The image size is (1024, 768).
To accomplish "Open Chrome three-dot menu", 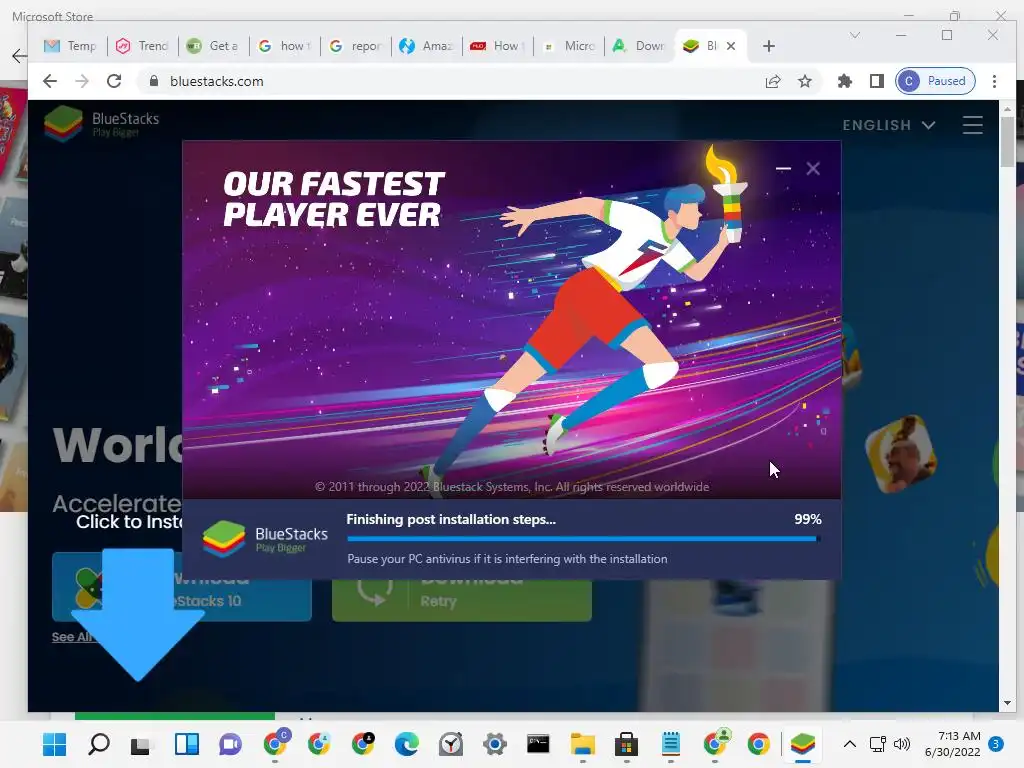I will tap(994, 81).
